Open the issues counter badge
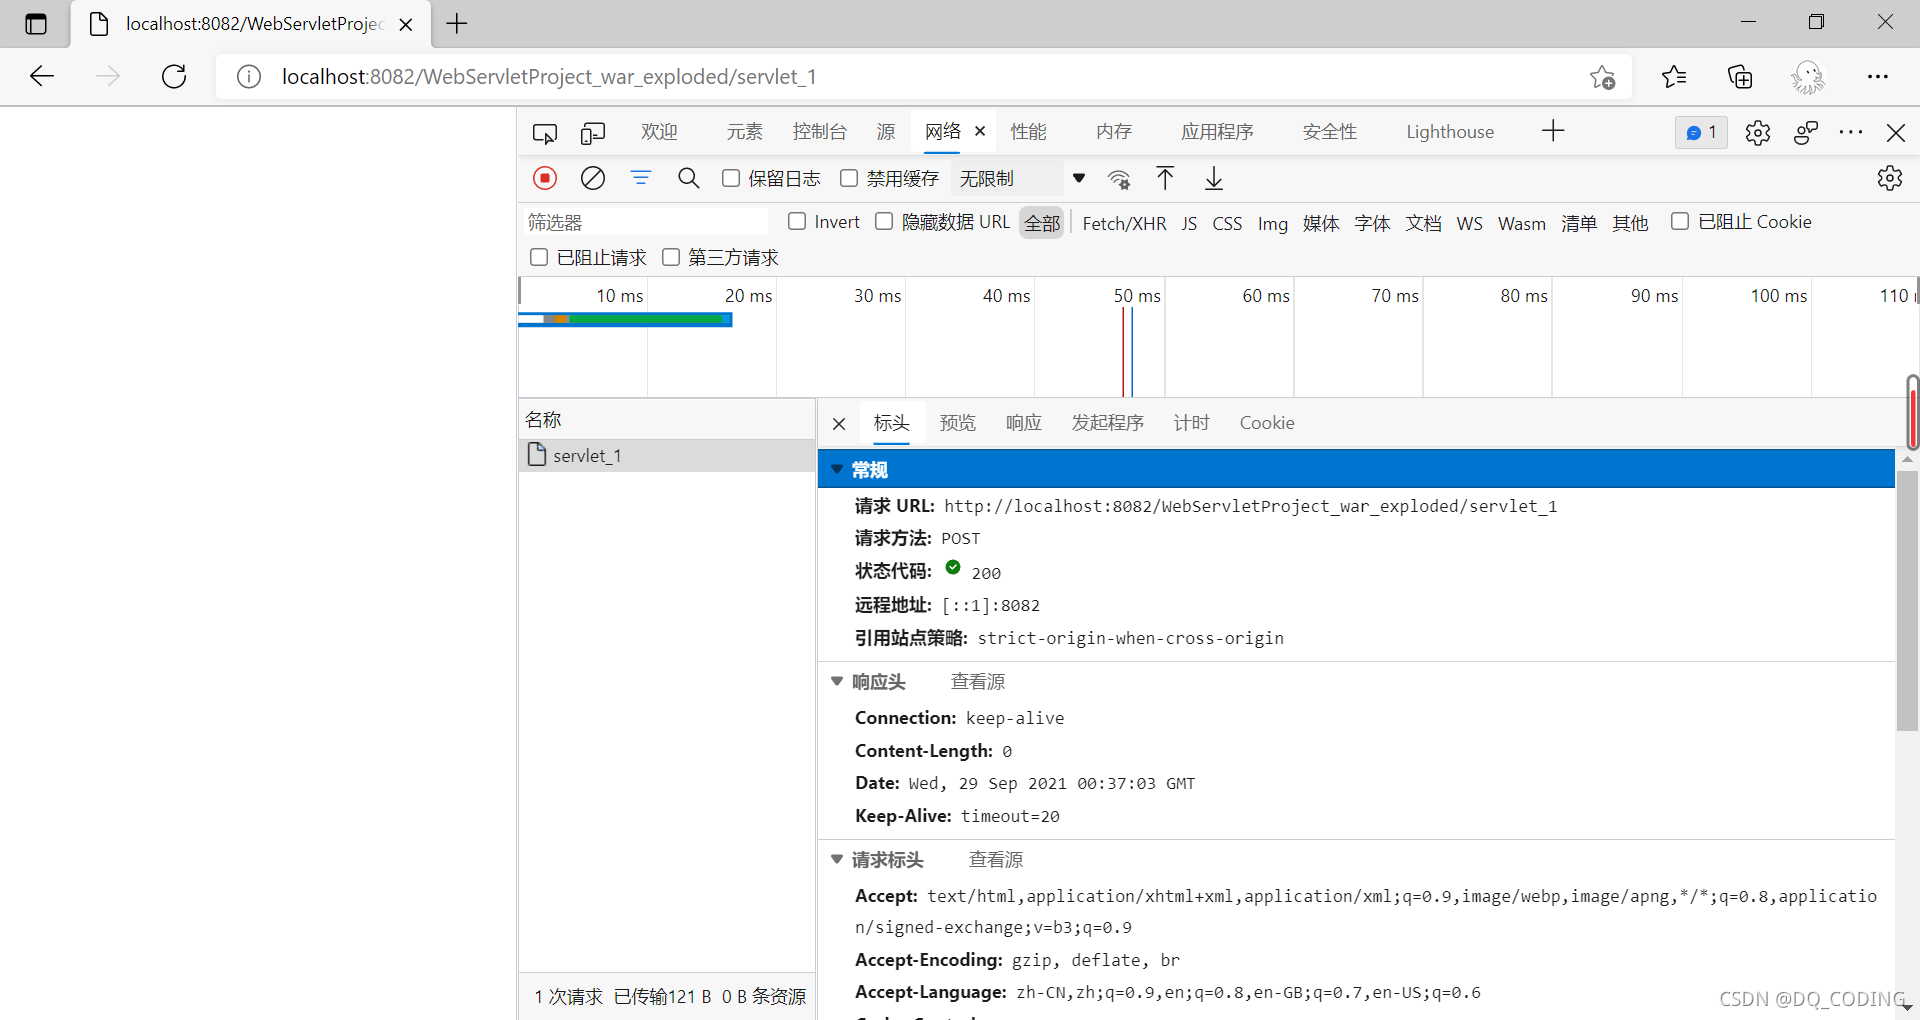This screenshot has width=1920, height=1020. click(x=1701, y=132)
